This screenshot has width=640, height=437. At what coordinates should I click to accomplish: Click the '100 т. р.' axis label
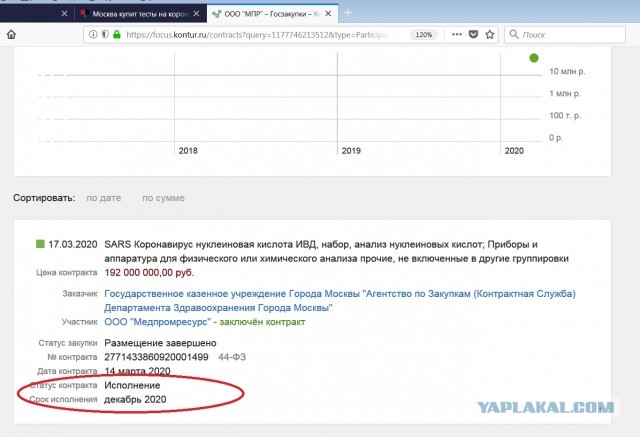pos(565,115)
